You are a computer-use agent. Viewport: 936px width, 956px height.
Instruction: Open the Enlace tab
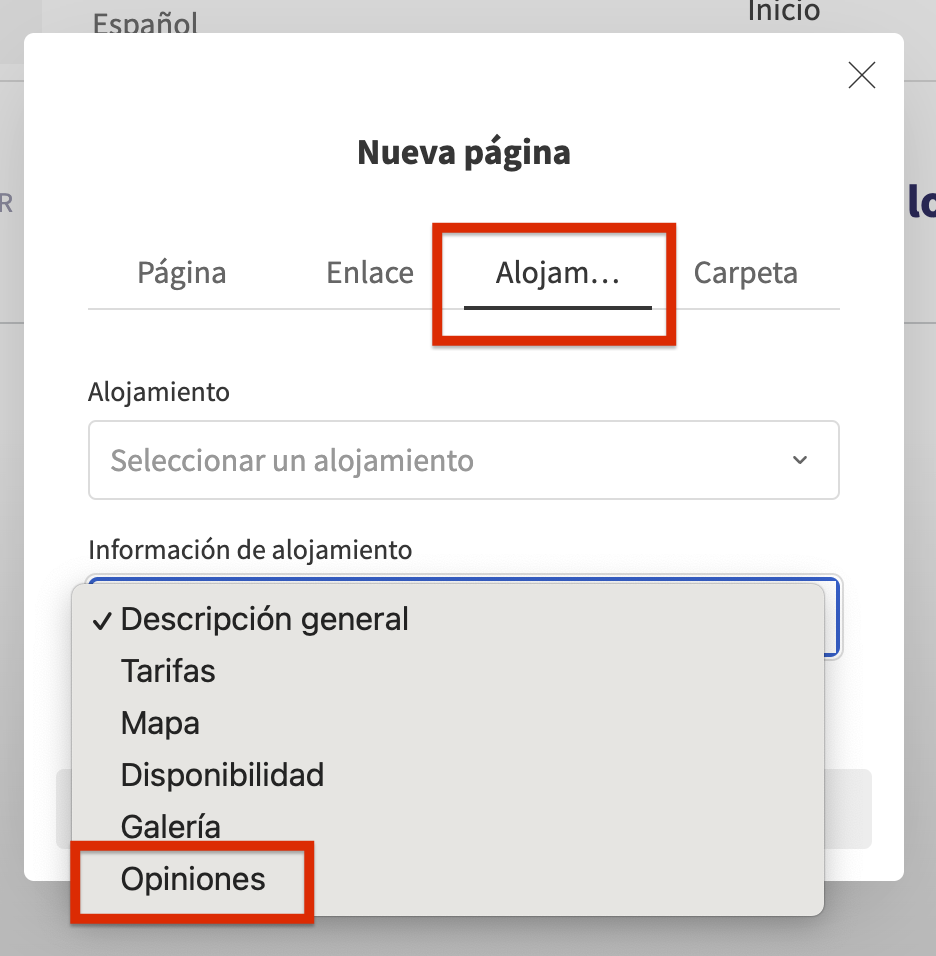click(370, 273)
